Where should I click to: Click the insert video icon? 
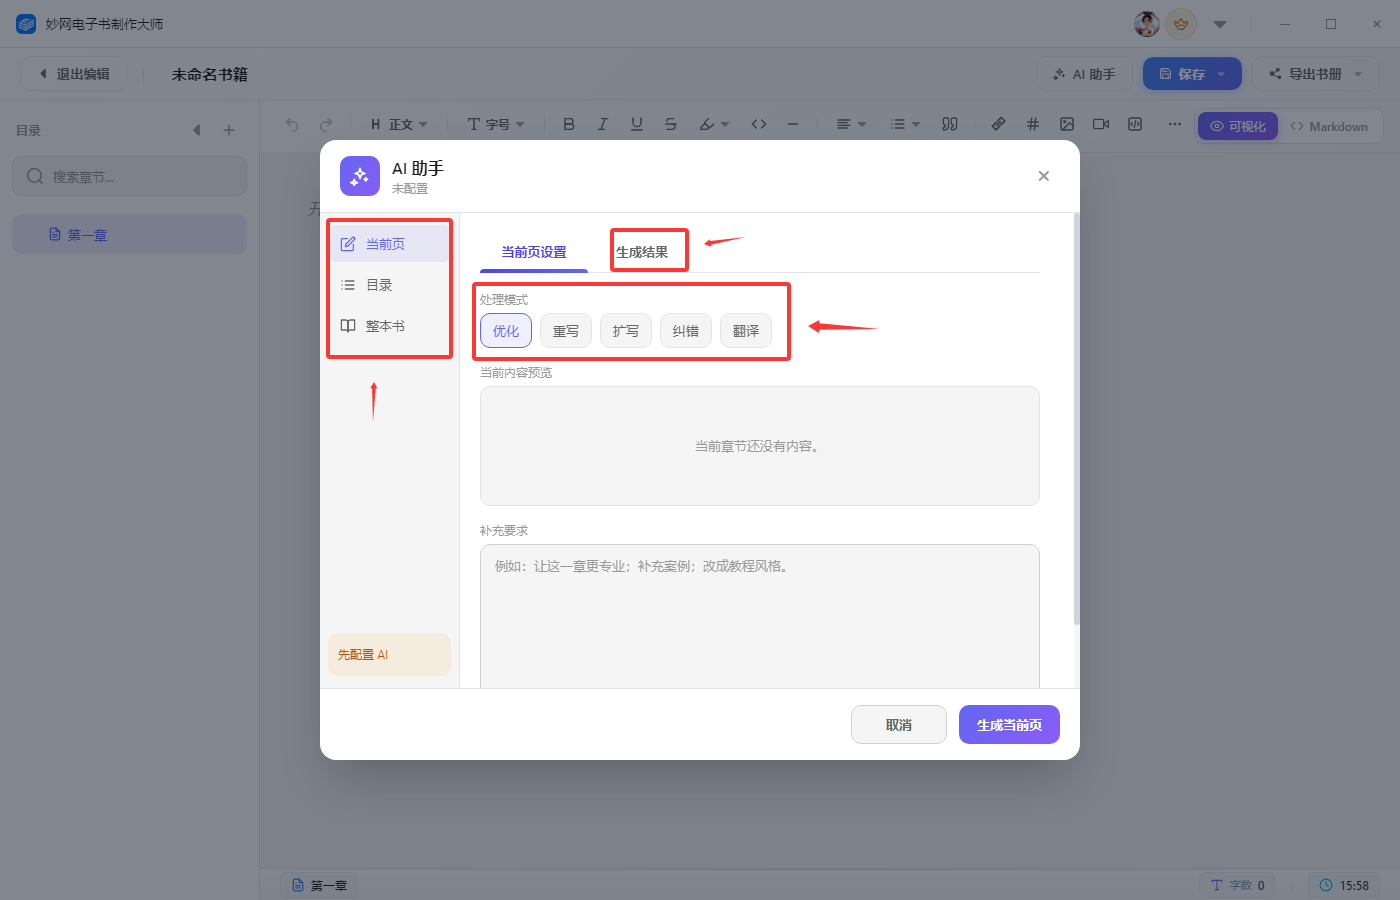1101,124
